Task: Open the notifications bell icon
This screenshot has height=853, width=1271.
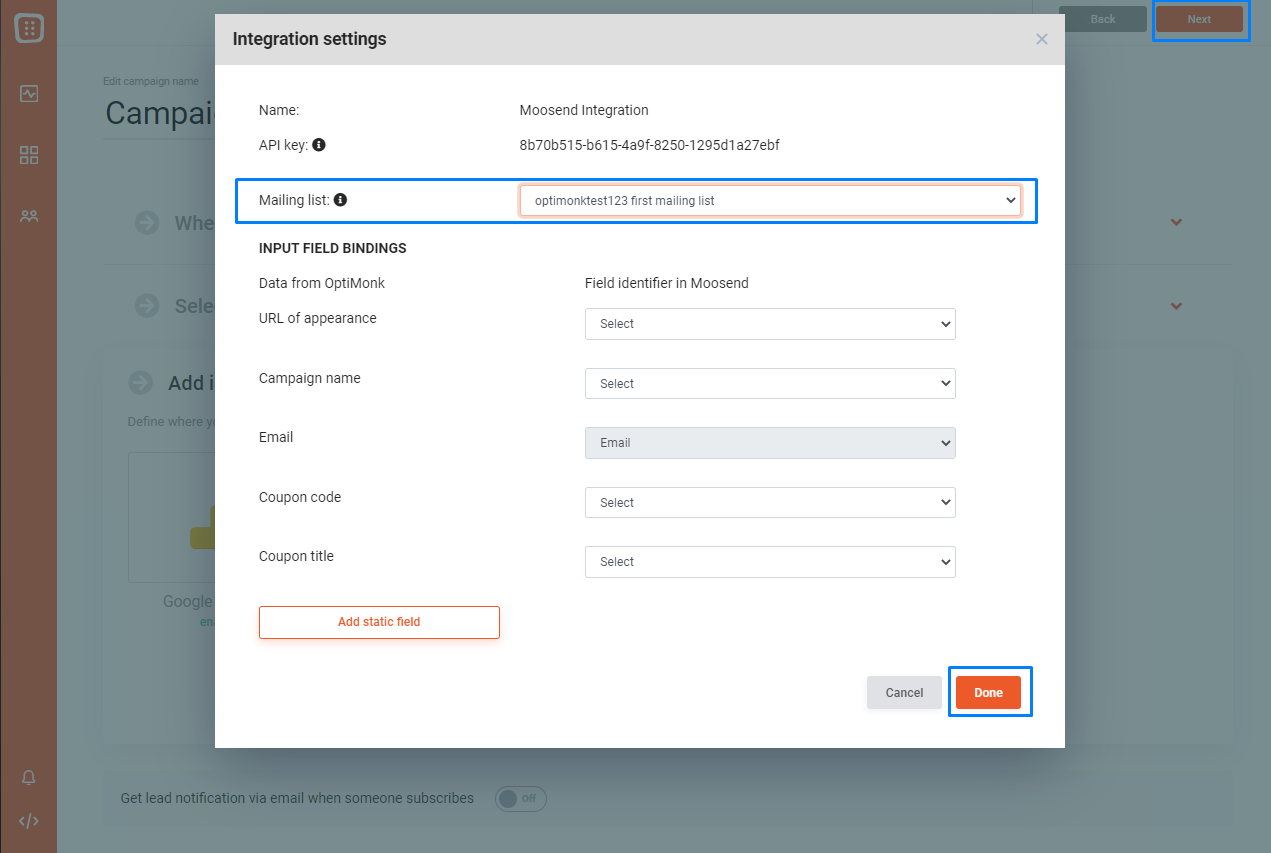Action: tap(29, 778)
